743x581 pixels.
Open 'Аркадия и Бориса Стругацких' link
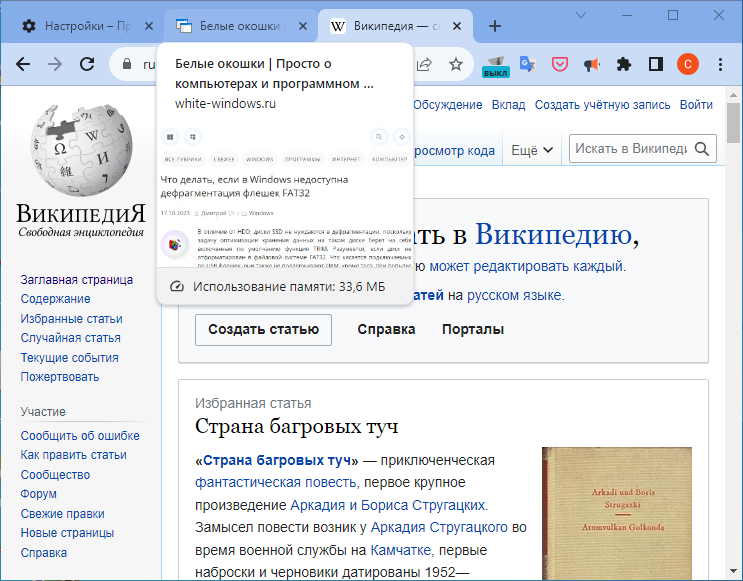[388, 505]
